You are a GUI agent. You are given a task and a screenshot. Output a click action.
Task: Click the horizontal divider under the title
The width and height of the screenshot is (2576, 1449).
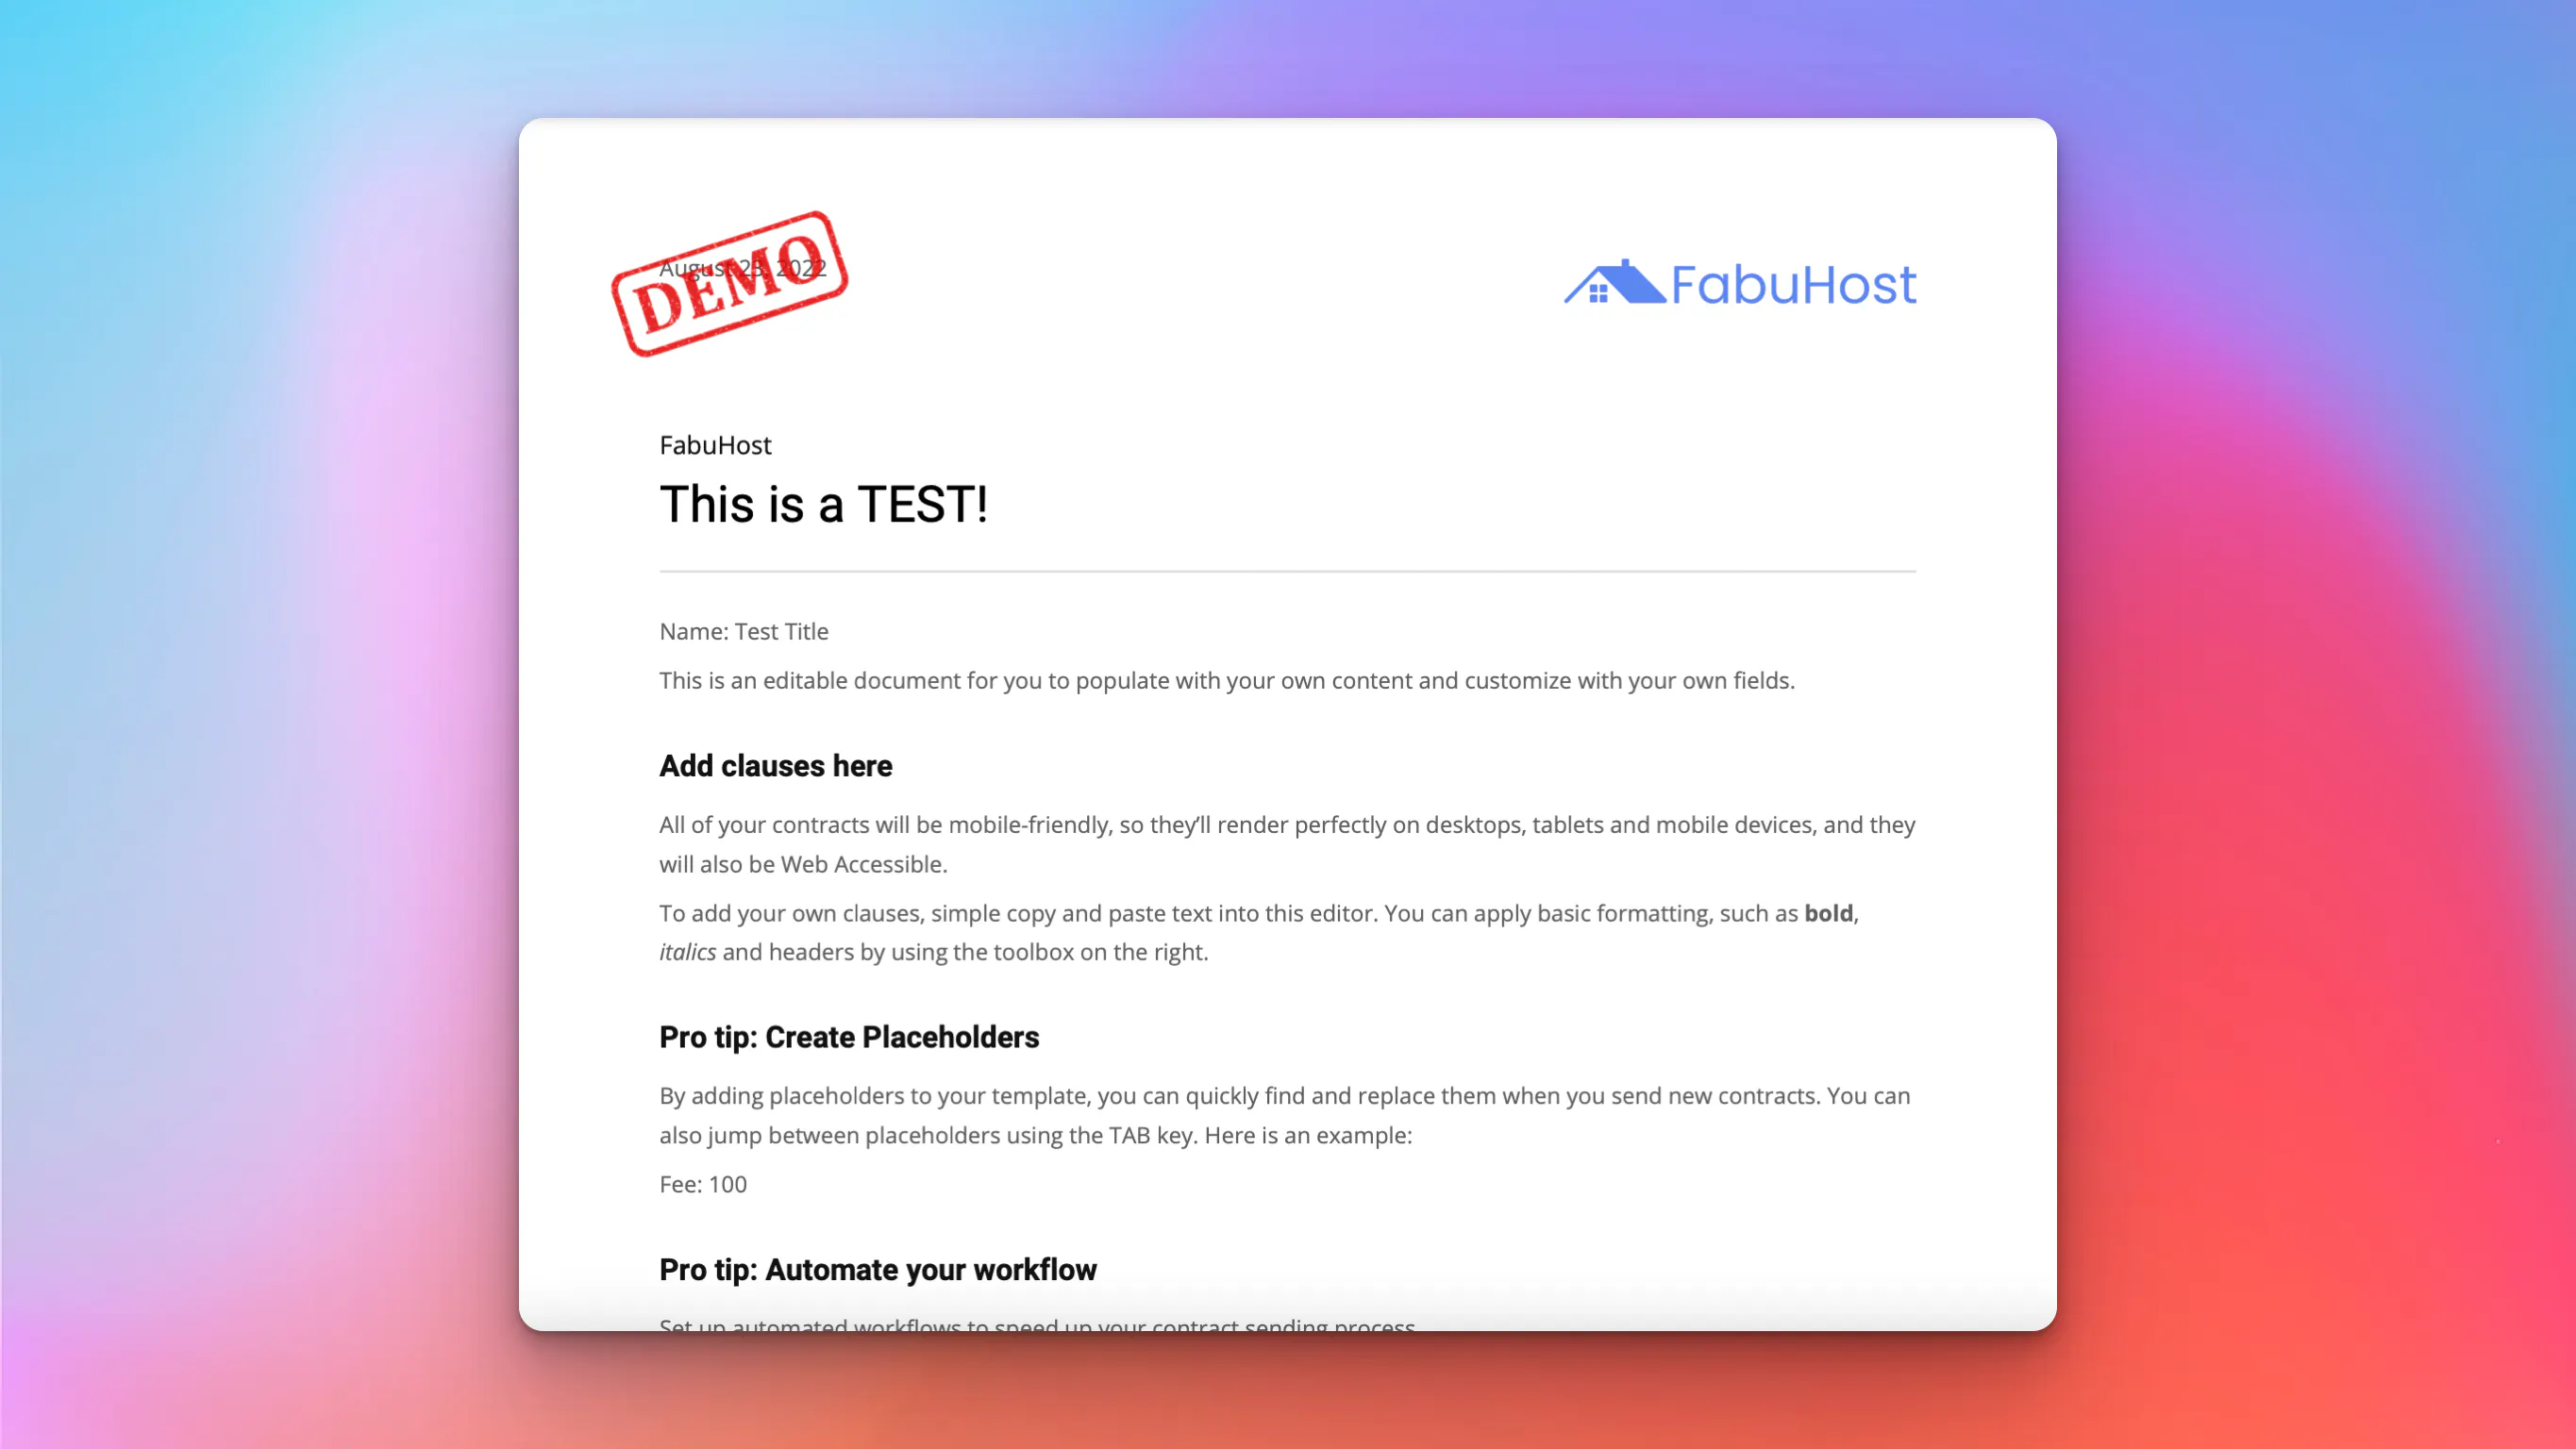pos(1286,571)
